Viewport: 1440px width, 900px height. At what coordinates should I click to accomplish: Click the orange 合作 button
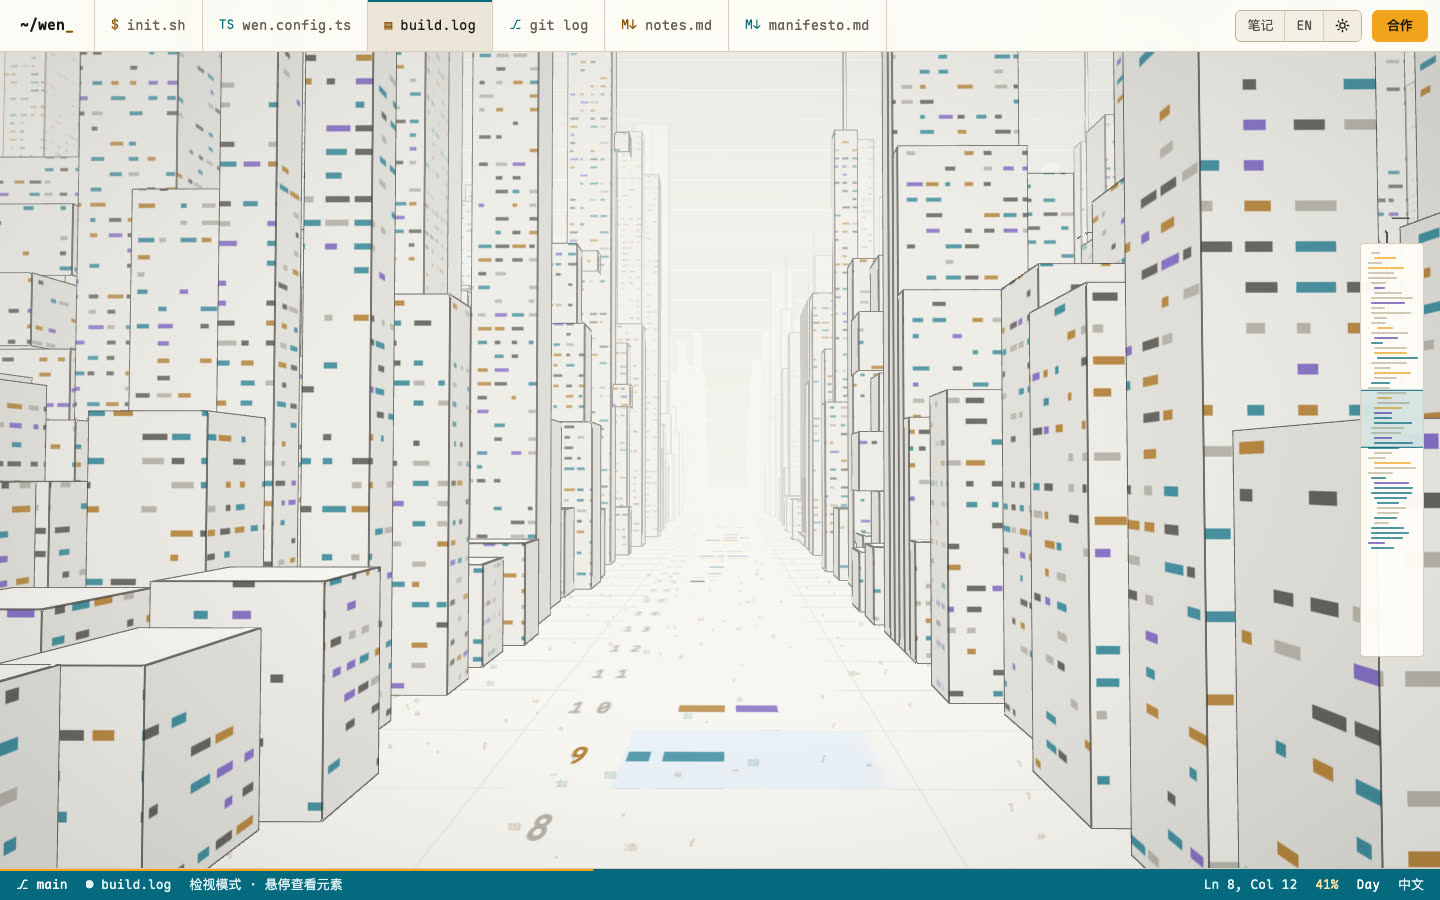coord(1400,26)
